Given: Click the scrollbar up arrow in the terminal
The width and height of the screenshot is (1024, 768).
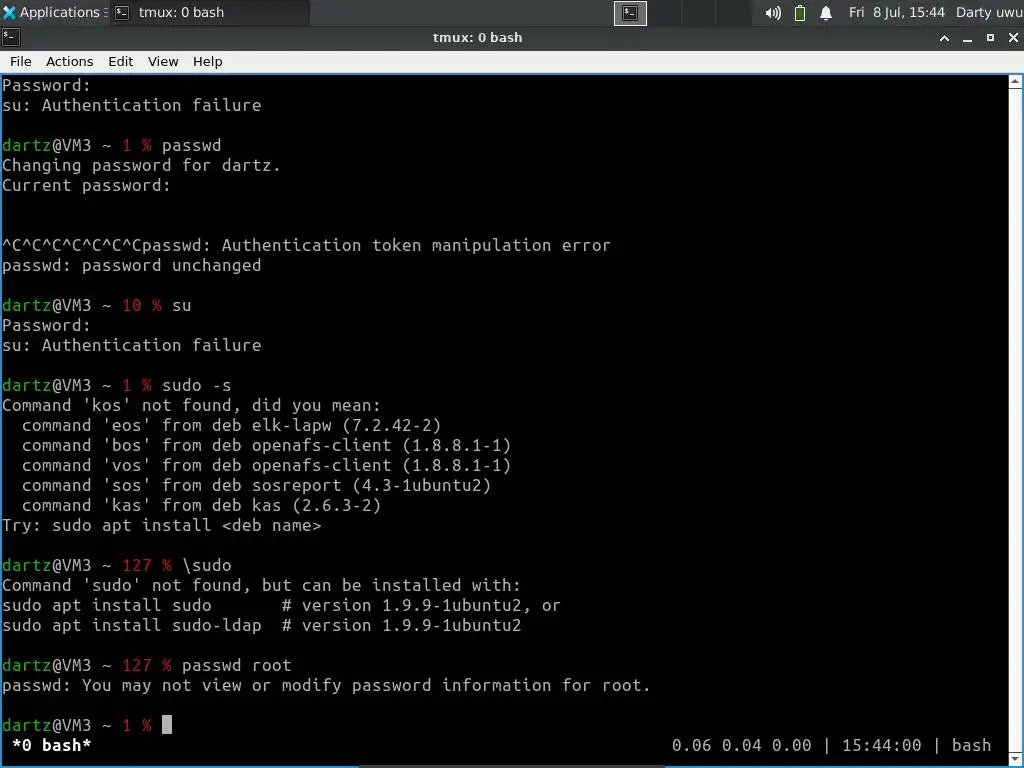Looking at the screenshot, I should point(1015,82).
